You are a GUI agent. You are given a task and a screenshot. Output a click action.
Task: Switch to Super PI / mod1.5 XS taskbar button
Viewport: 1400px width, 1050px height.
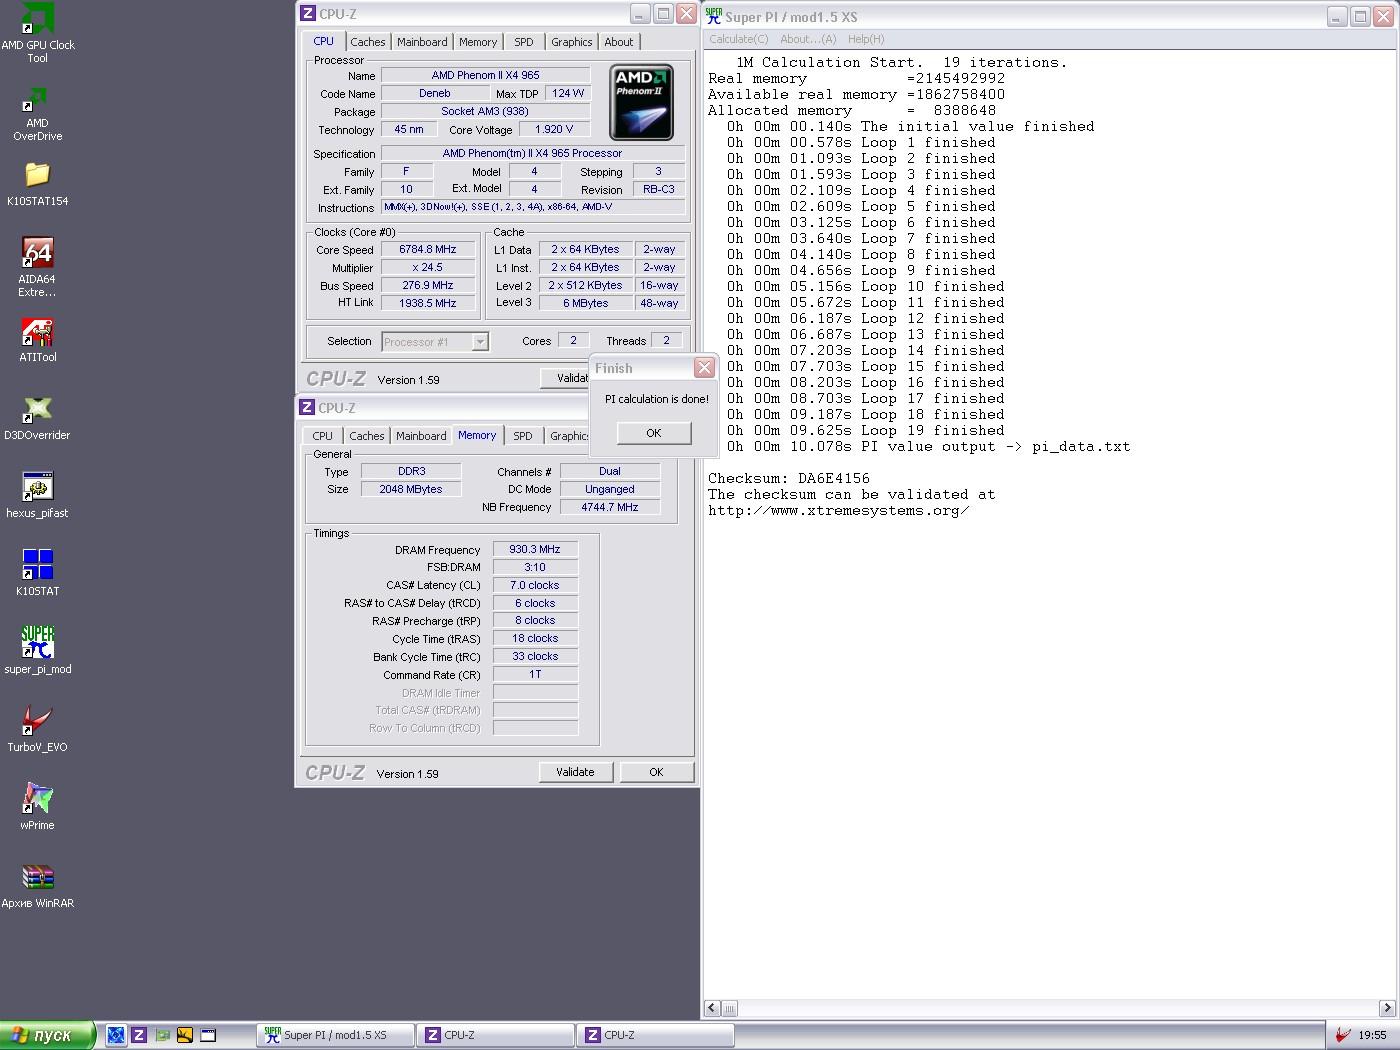coord(335,1035)
